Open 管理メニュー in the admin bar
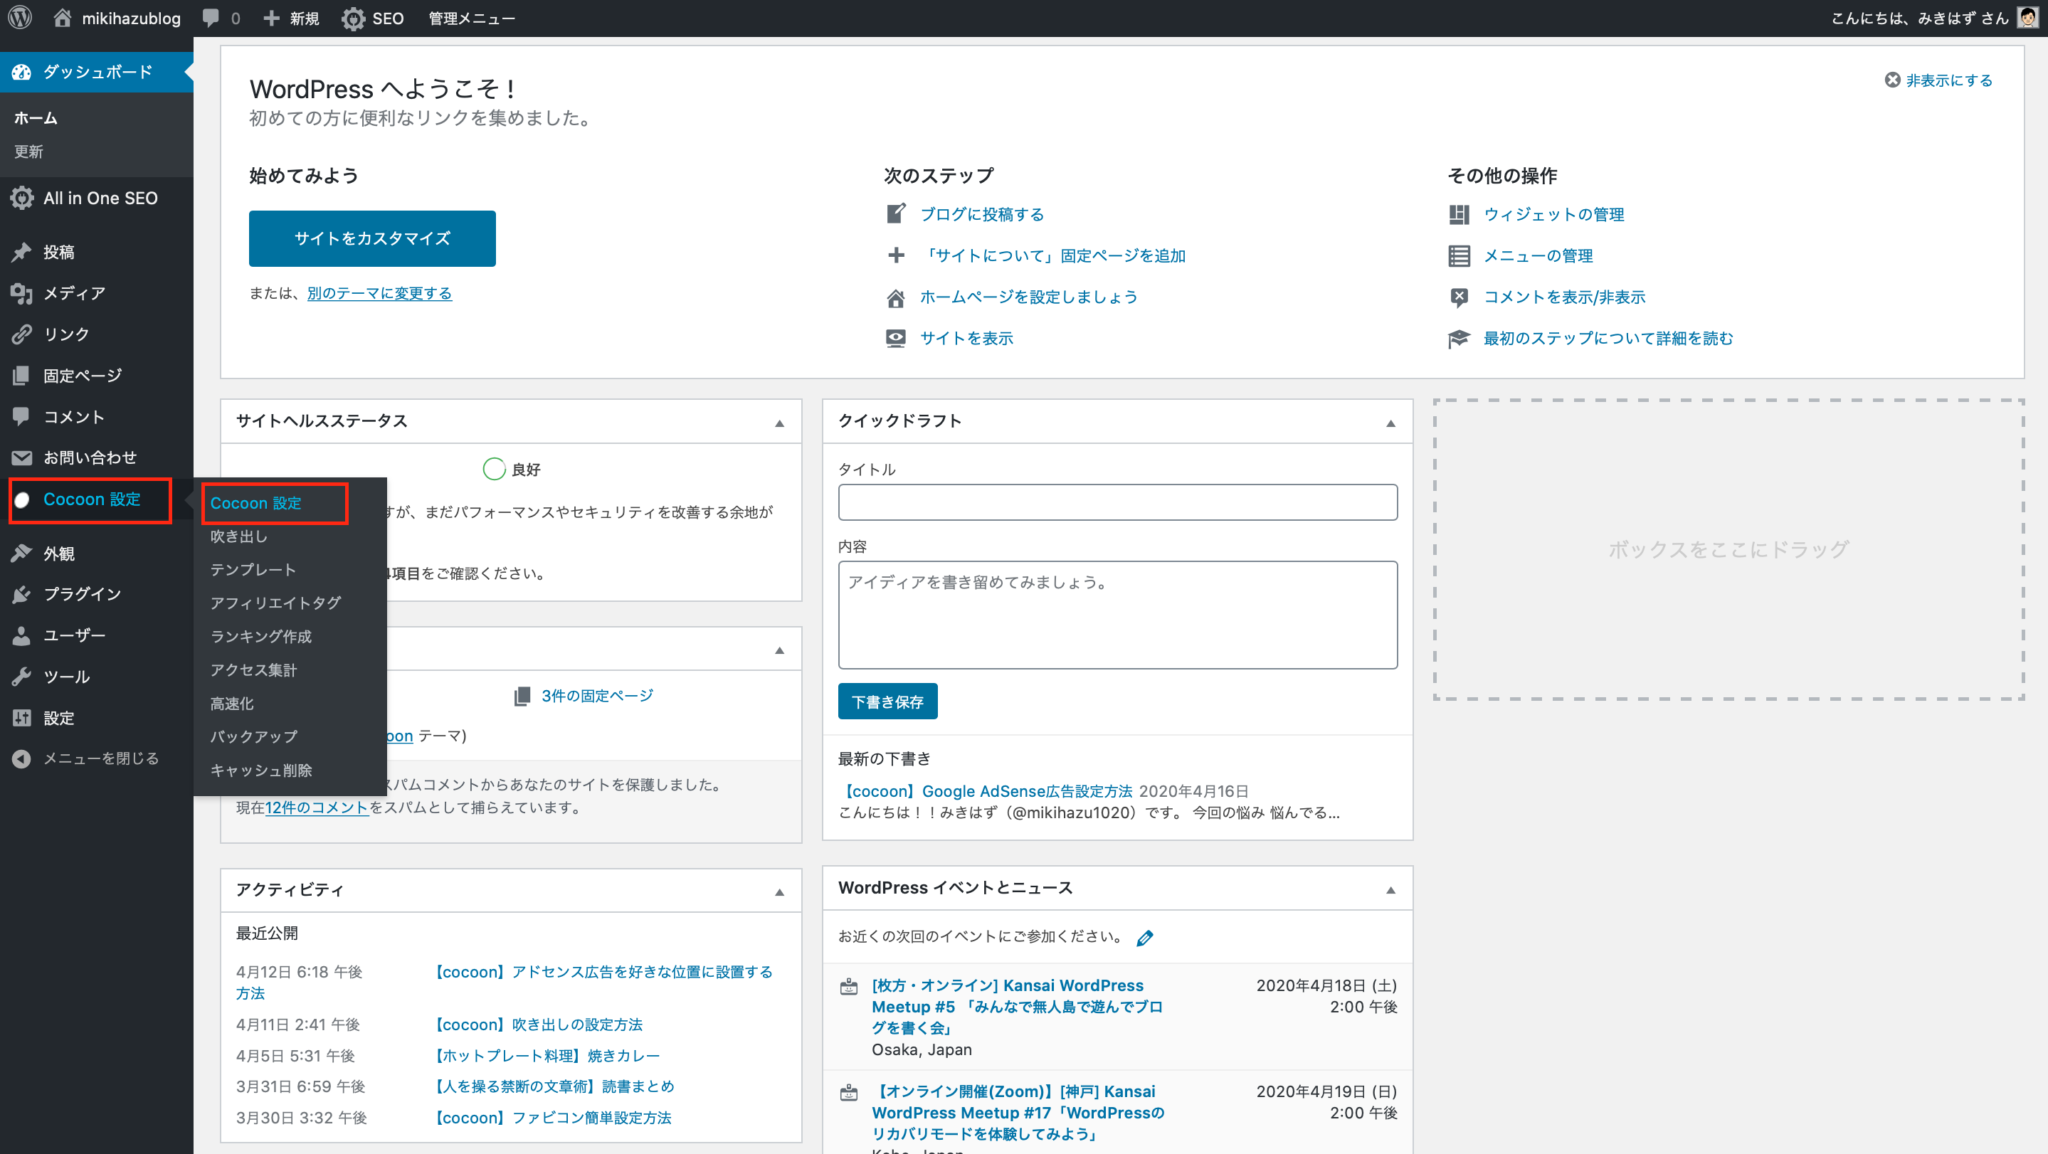2048x1154 pixels. (470, 17)
